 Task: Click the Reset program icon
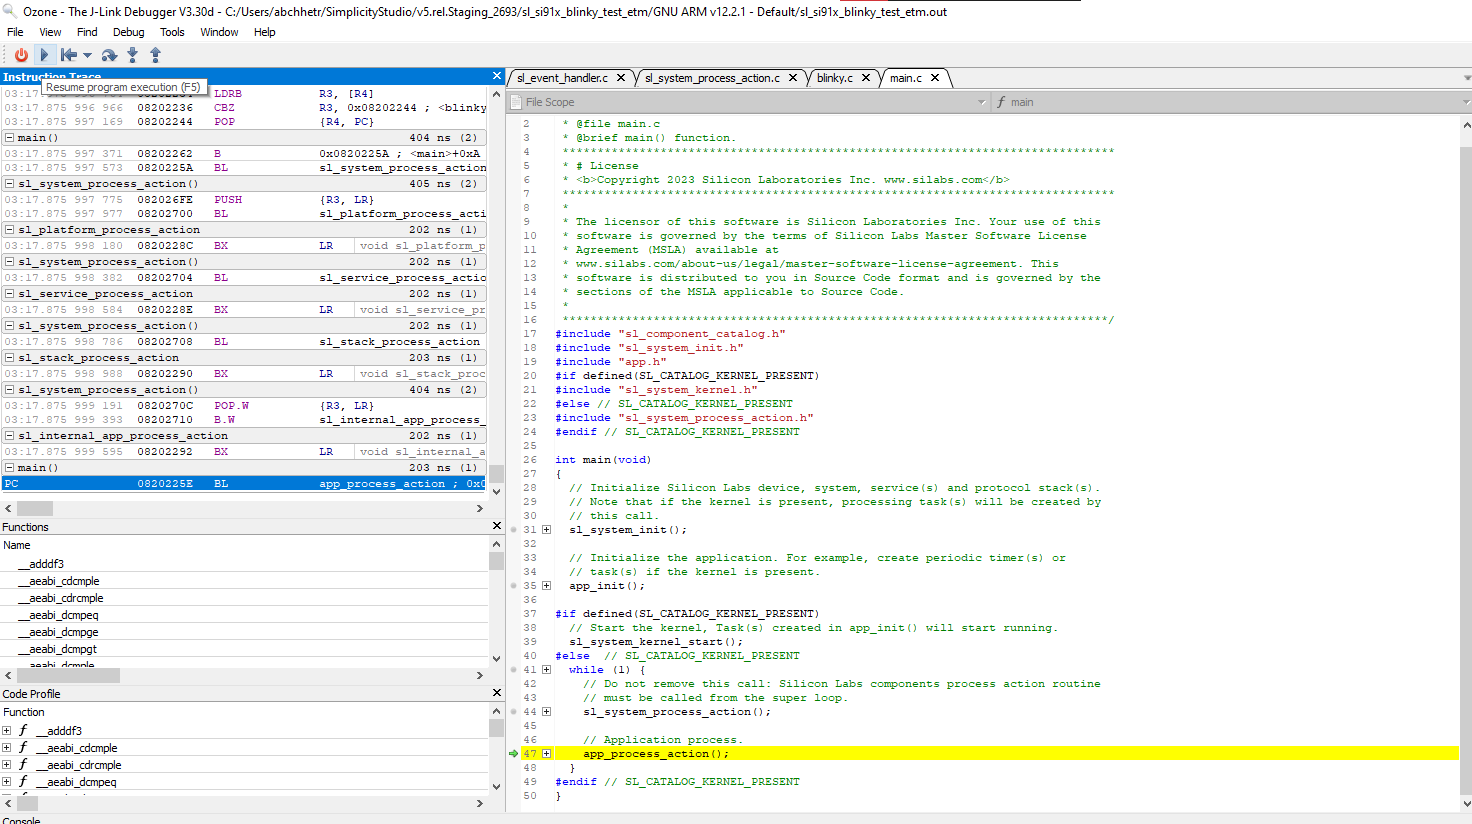point(67,55)
